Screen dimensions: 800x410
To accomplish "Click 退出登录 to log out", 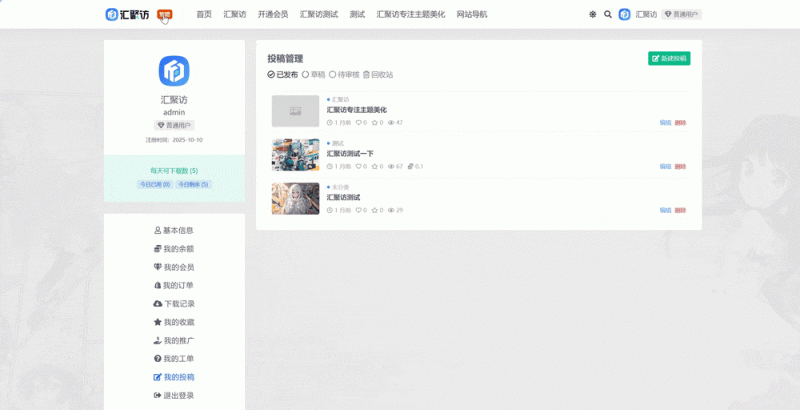I will [174, 396].
